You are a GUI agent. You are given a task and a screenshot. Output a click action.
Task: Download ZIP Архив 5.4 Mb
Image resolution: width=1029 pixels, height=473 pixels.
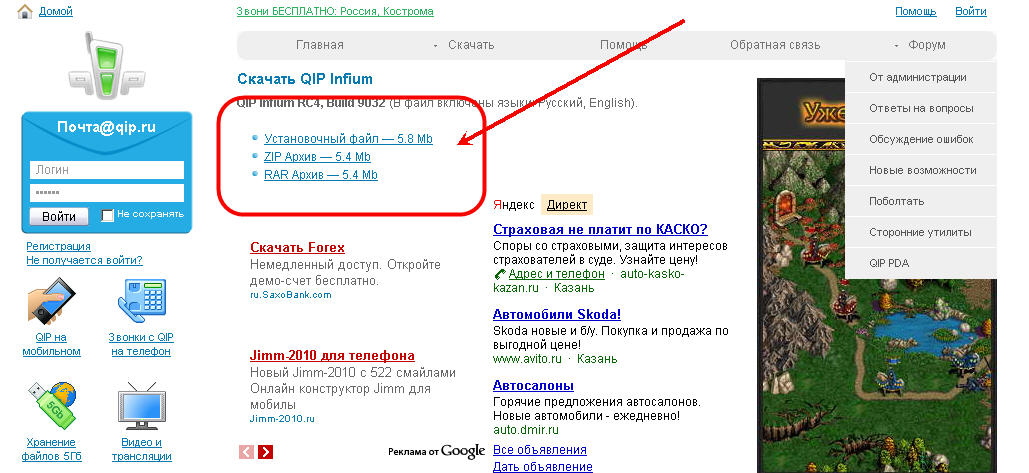(x=317, y=157)
